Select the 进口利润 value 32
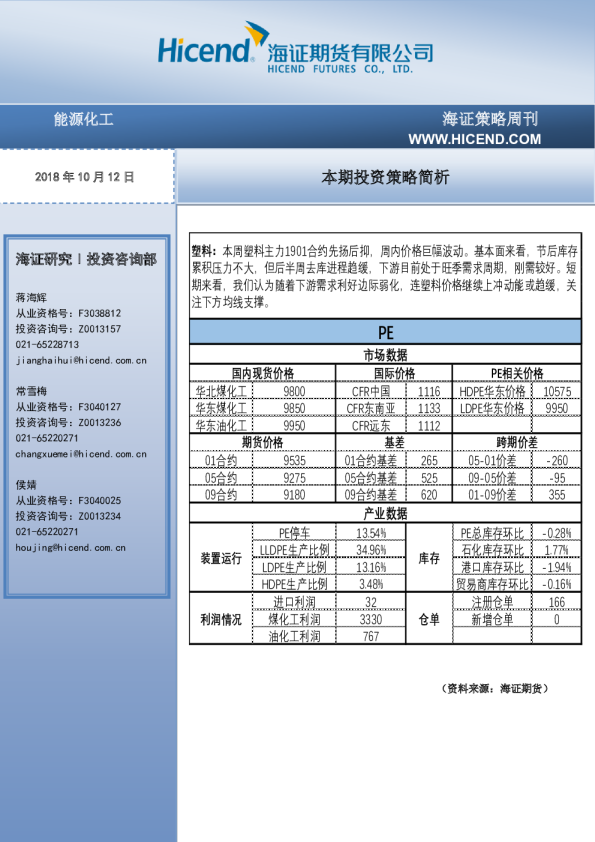Screen dimensions: 595x842 point(371,602)
